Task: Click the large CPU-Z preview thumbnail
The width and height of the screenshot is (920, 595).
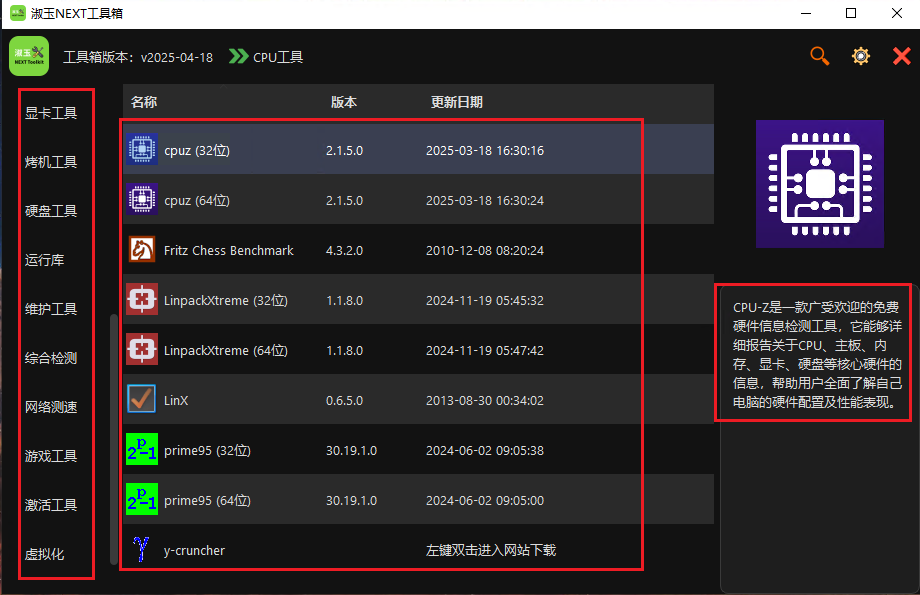Action: tap(819, 183)
